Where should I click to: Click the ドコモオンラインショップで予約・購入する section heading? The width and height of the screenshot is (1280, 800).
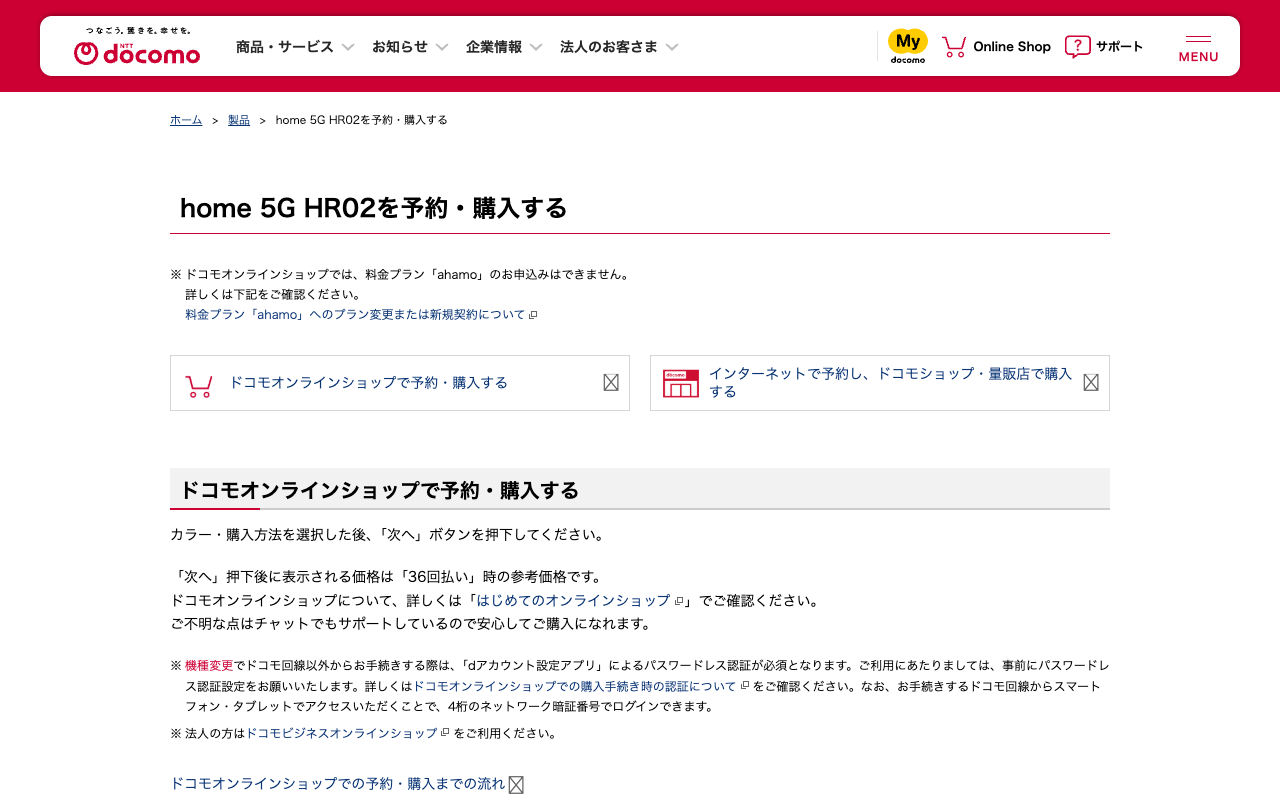(x=379, y=490)
